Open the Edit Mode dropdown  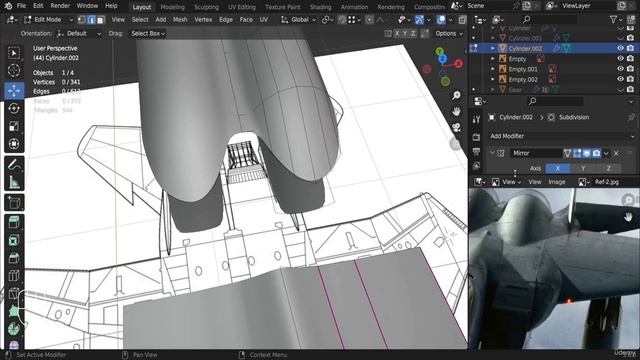pos(48,20)
